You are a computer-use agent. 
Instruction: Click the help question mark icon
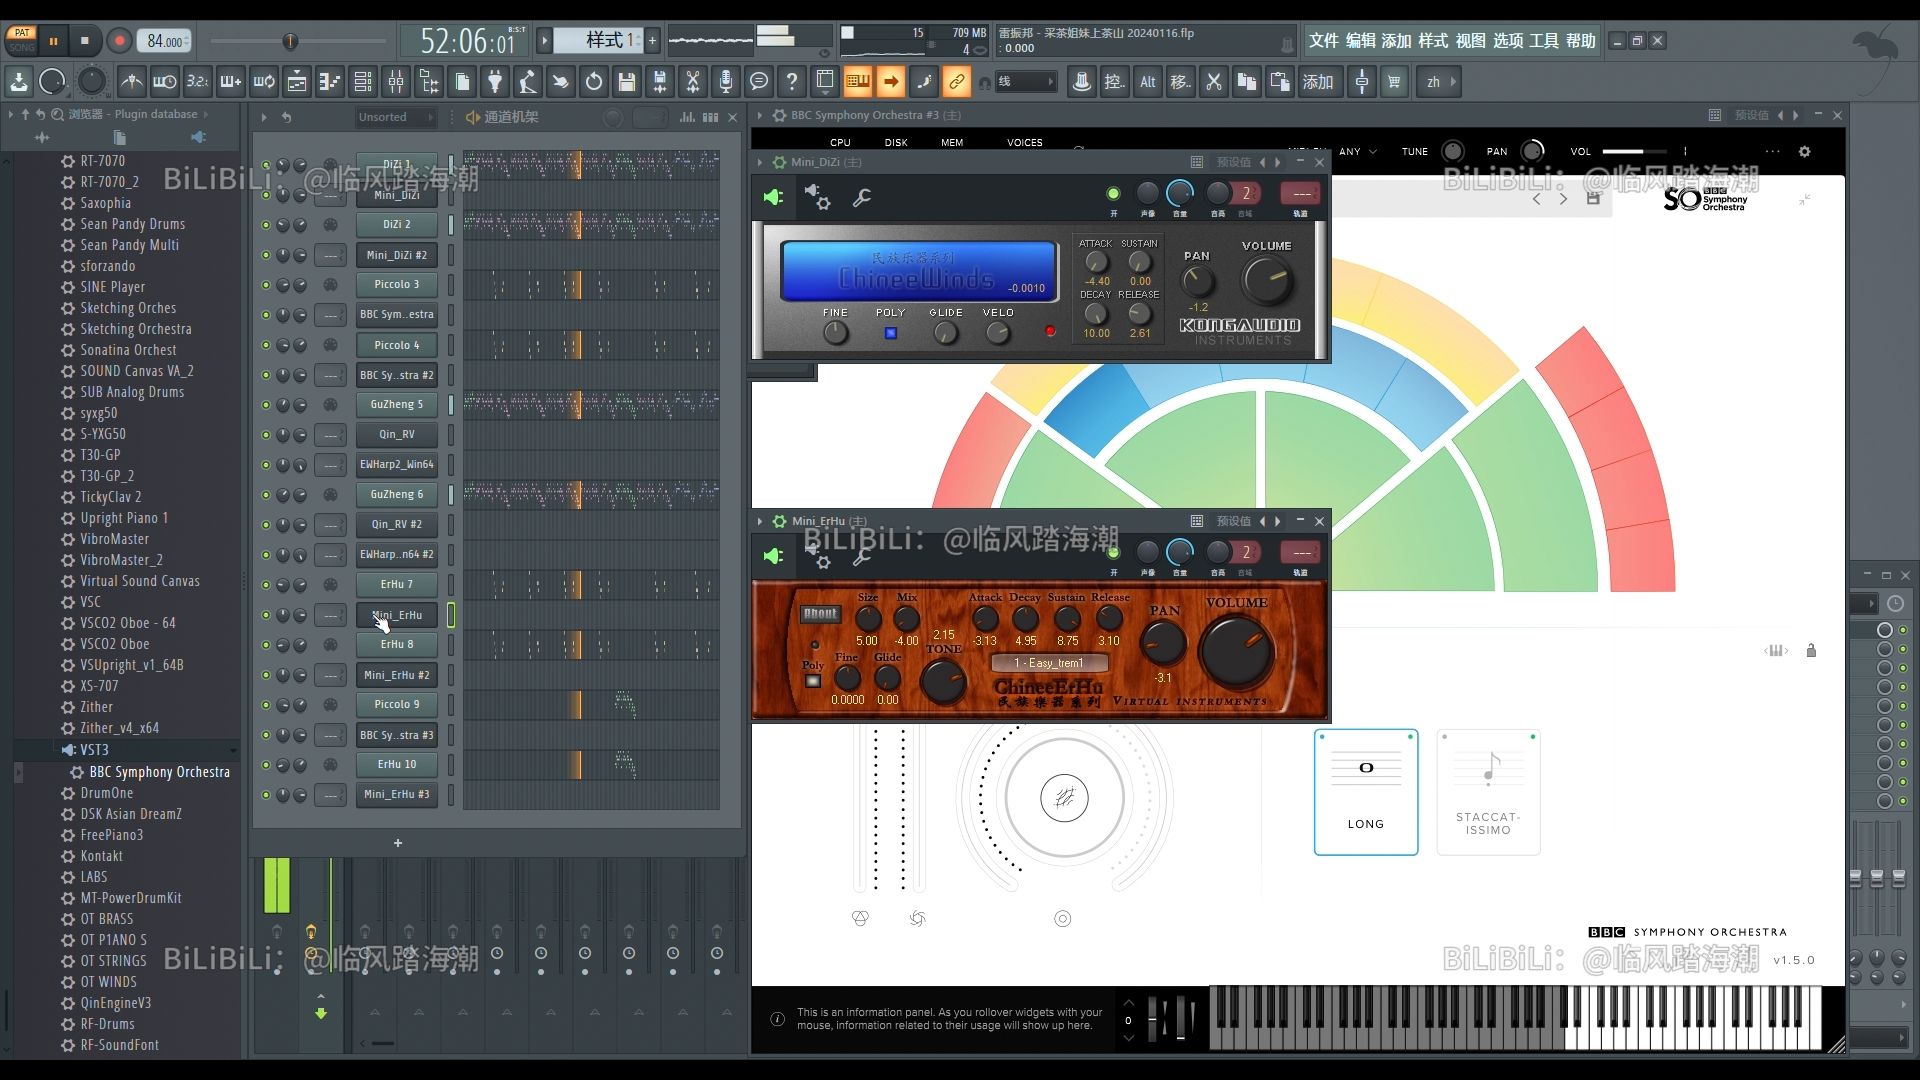[792, 82]
